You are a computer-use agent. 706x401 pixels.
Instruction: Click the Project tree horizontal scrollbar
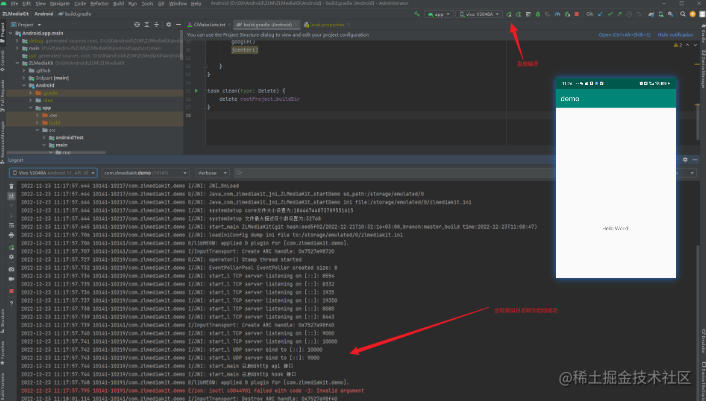[56, 153]
